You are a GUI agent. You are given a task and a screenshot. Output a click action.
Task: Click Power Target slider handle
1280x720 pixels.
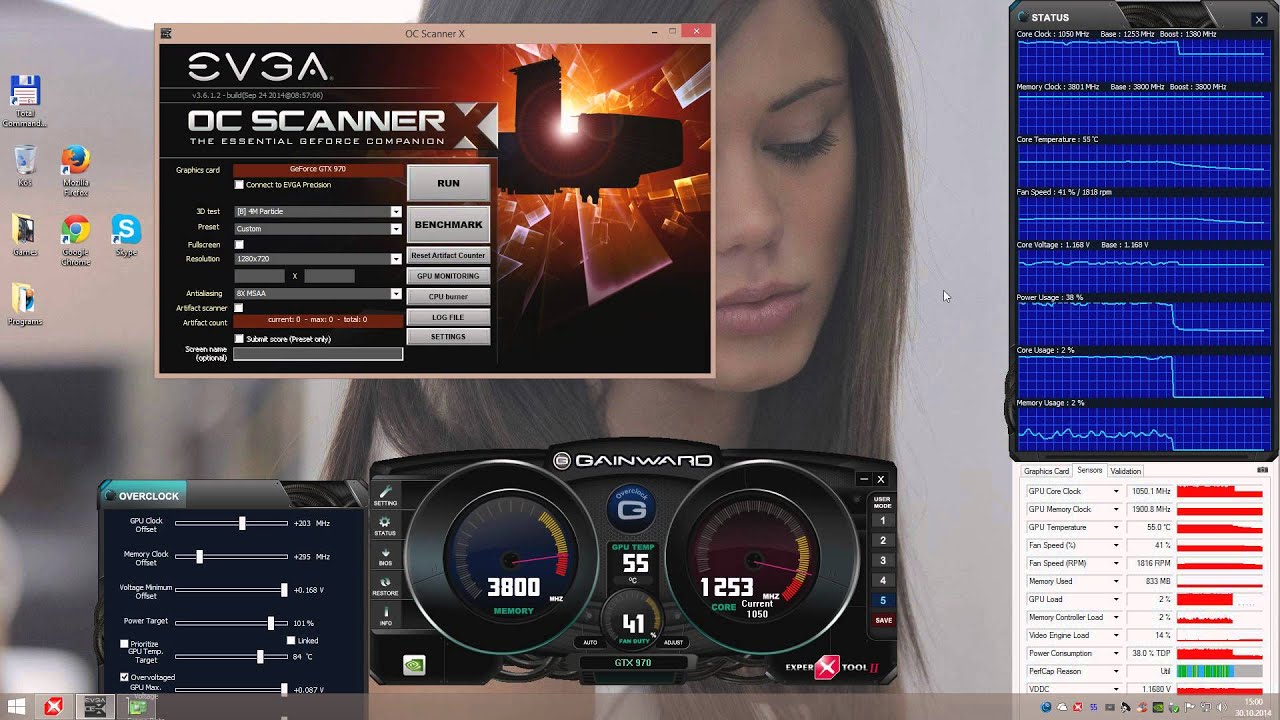(x=270, y=623)
